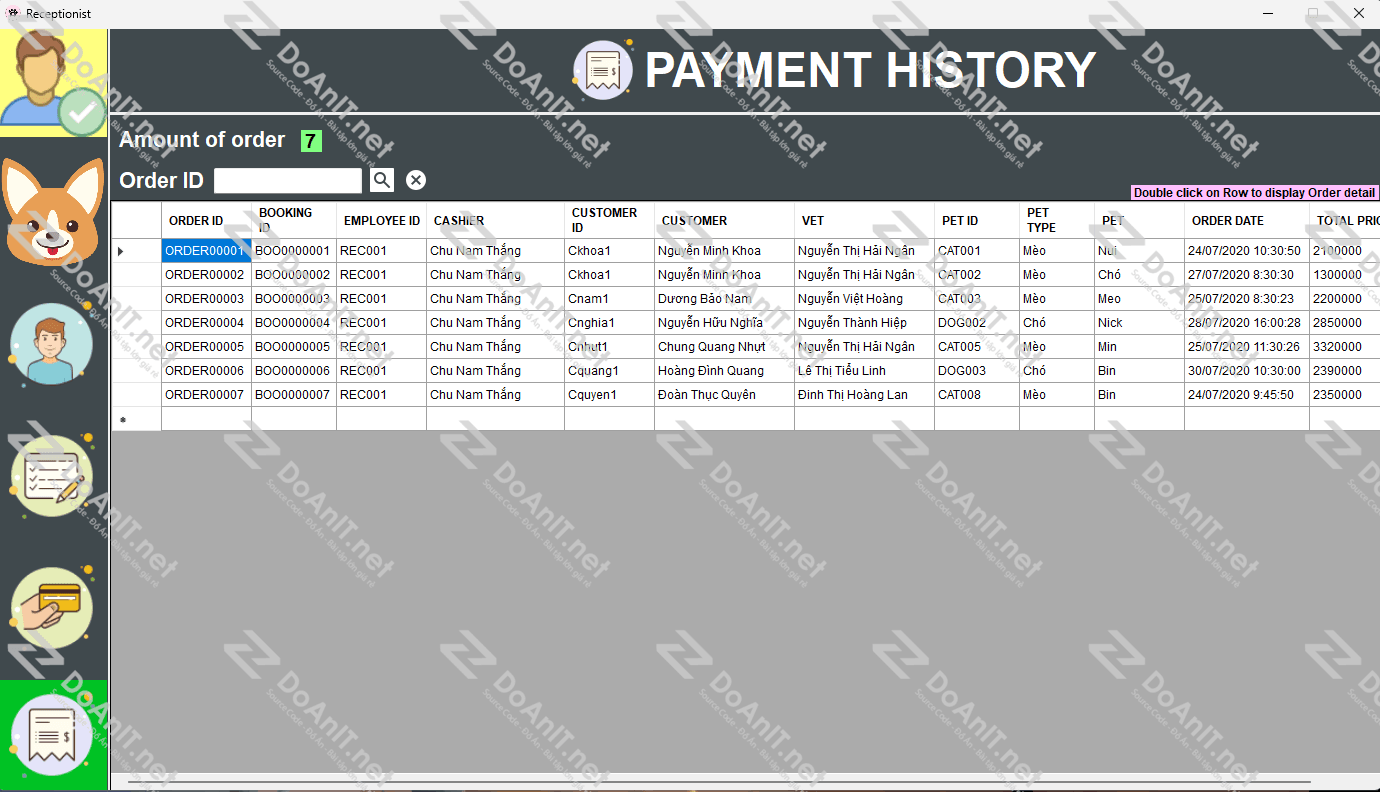Click total price cell 2850000
Screen dimensions: 1380x792
click(1345, 323)
